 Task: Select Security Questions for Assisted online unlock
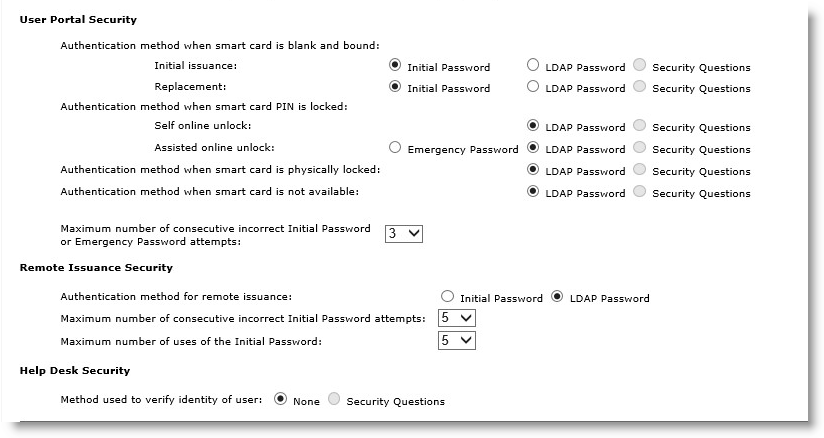point(640,147)
